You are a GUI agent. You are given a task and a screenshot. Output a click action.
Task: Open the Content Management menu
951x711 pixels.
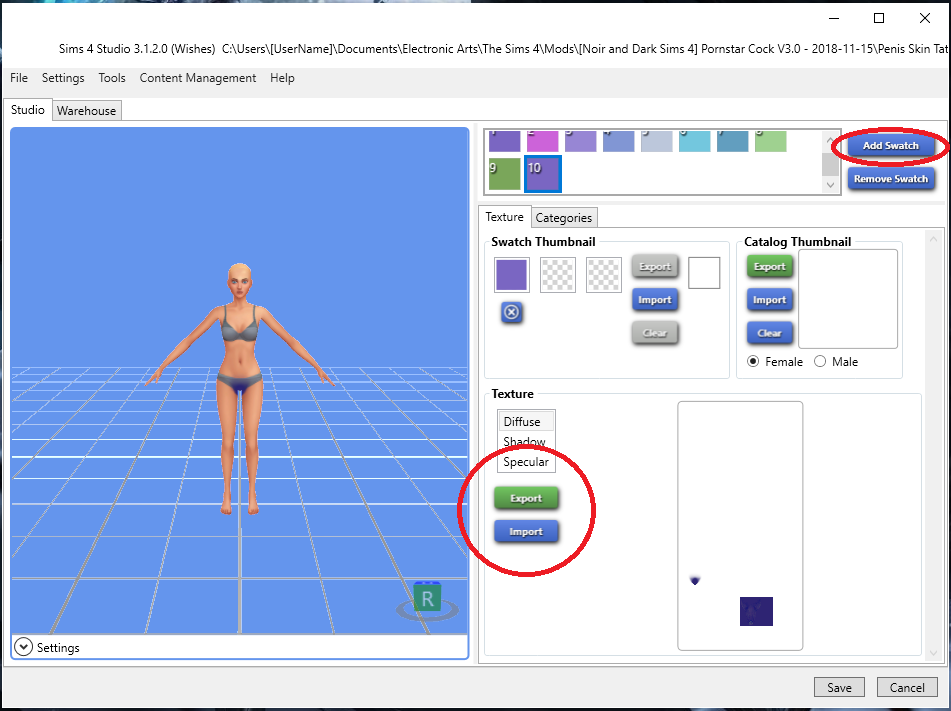click(198, 78)
